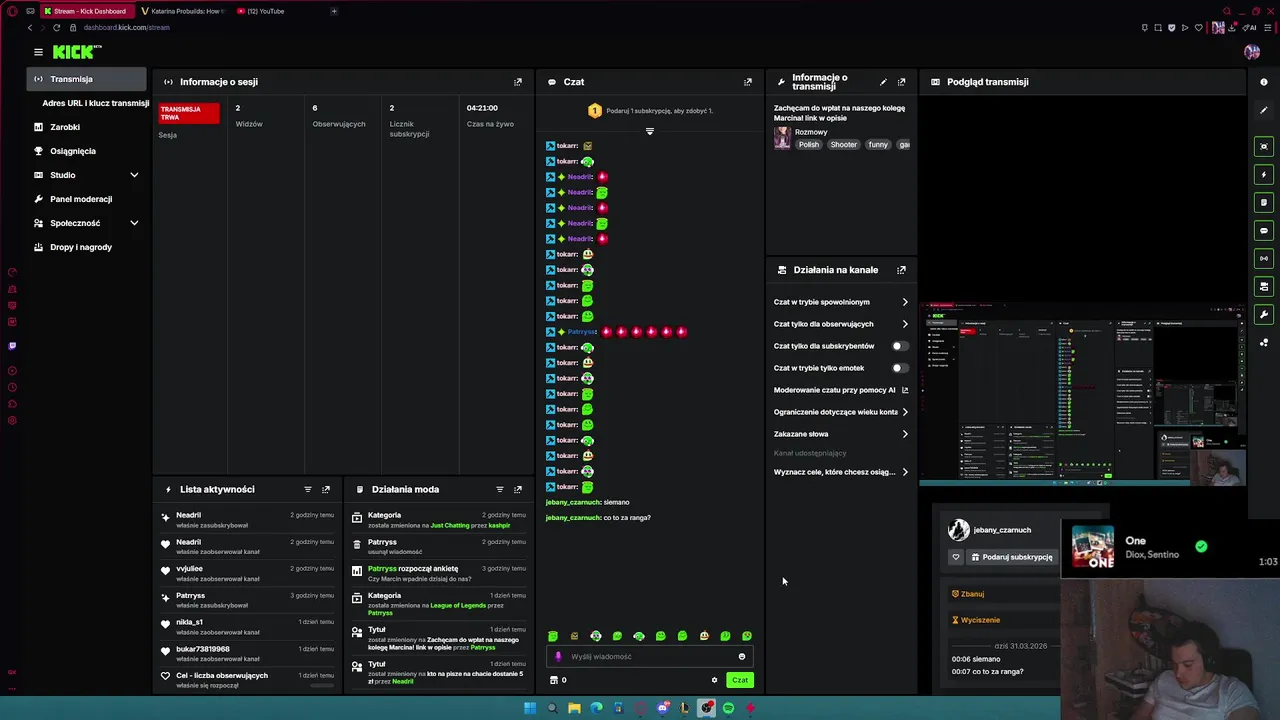Screen dimensions: 1280x720
Task: Click the speech bubble icon in right sidebar
Action: pyautogui.click(x=1264, y=231)
